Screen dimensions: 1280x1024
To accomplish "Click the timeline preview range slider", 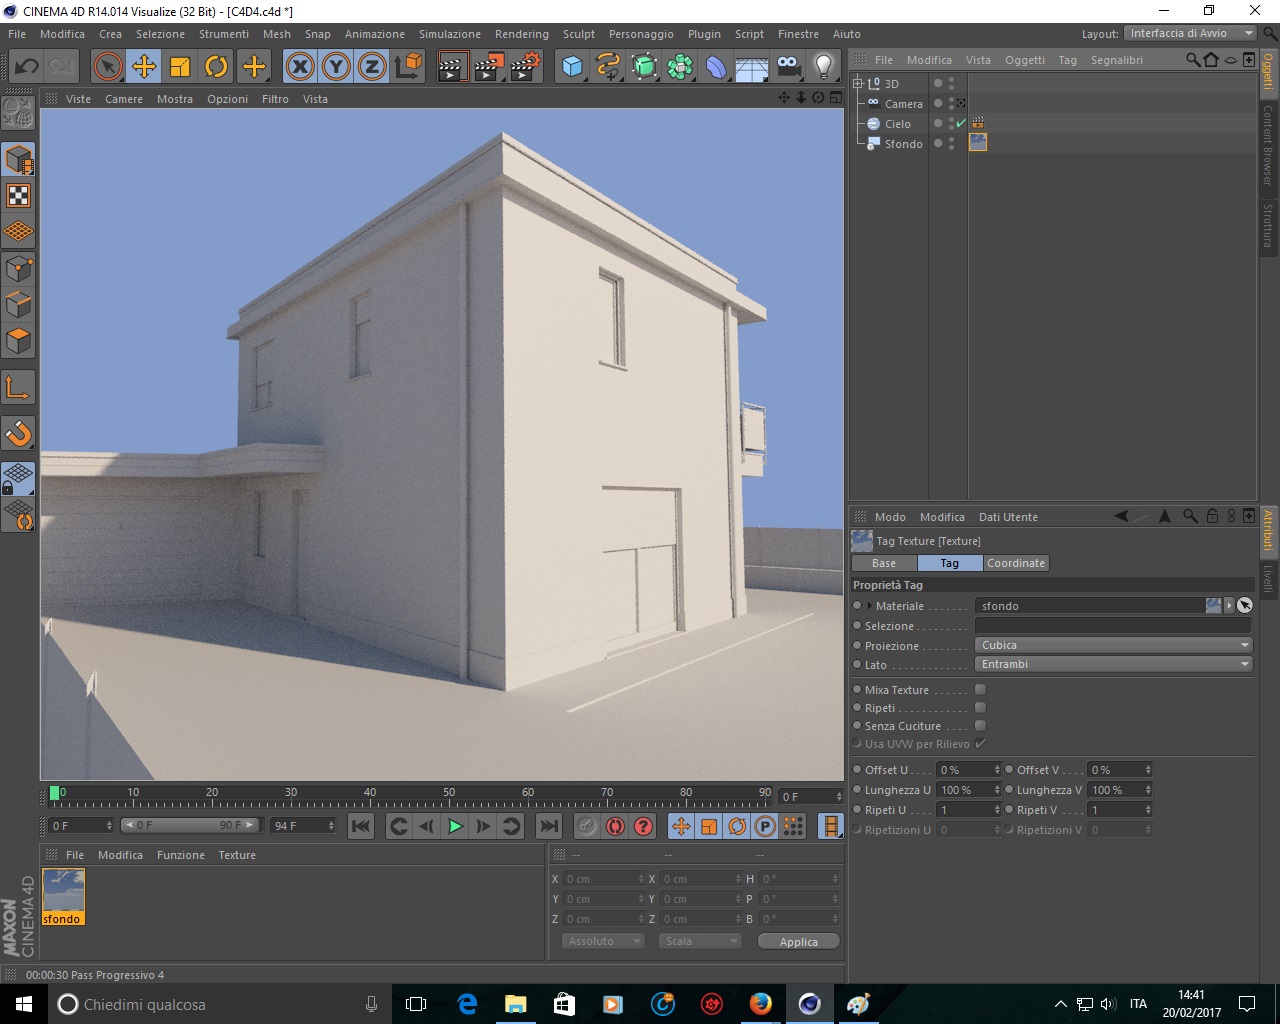I will (x=191, y=825).
